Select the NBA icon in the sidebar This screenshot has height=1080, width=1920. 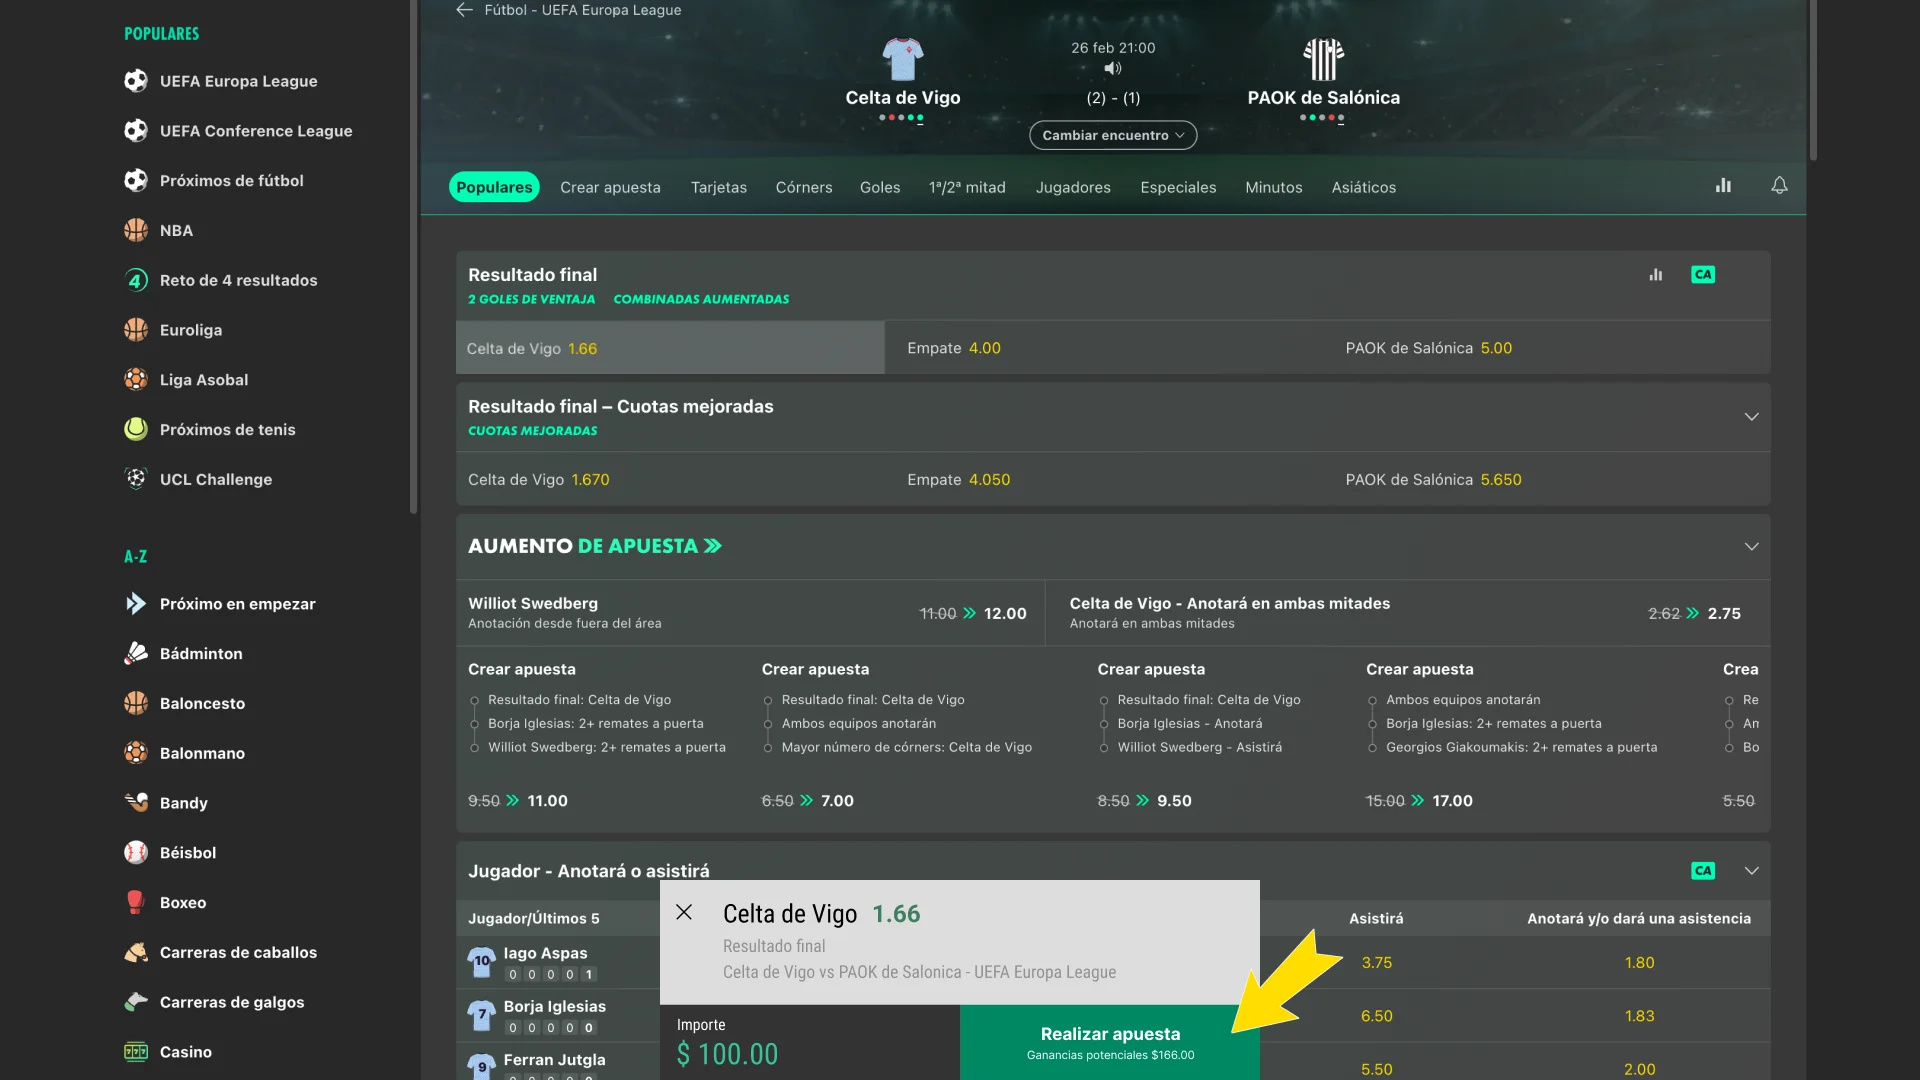point(136,230)
